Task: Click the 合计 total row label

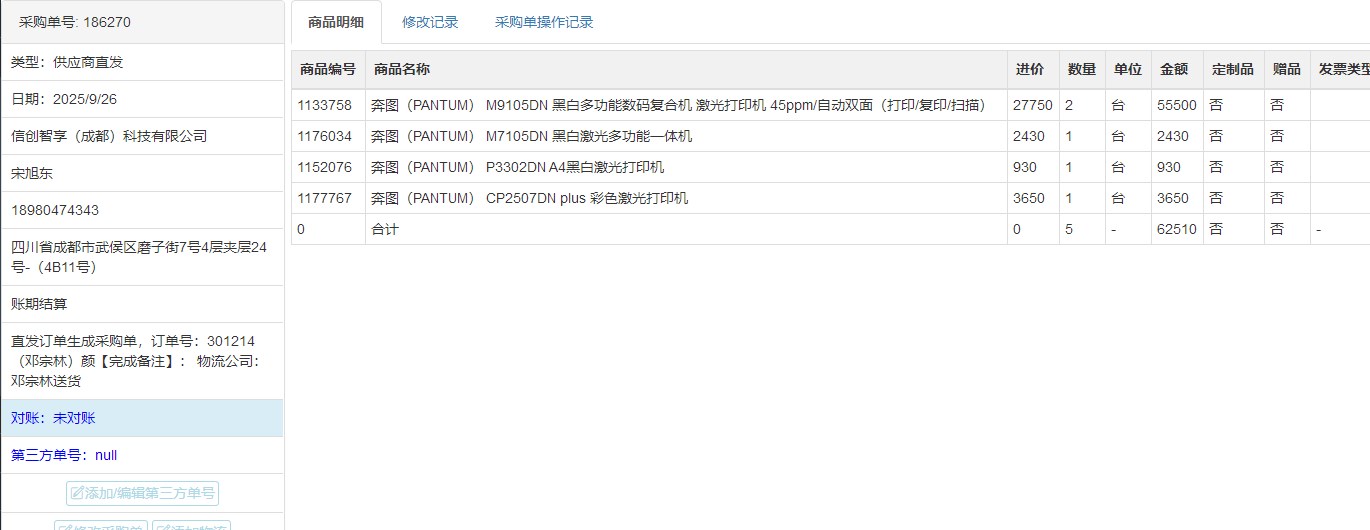Action: click(x=385, y=229)
